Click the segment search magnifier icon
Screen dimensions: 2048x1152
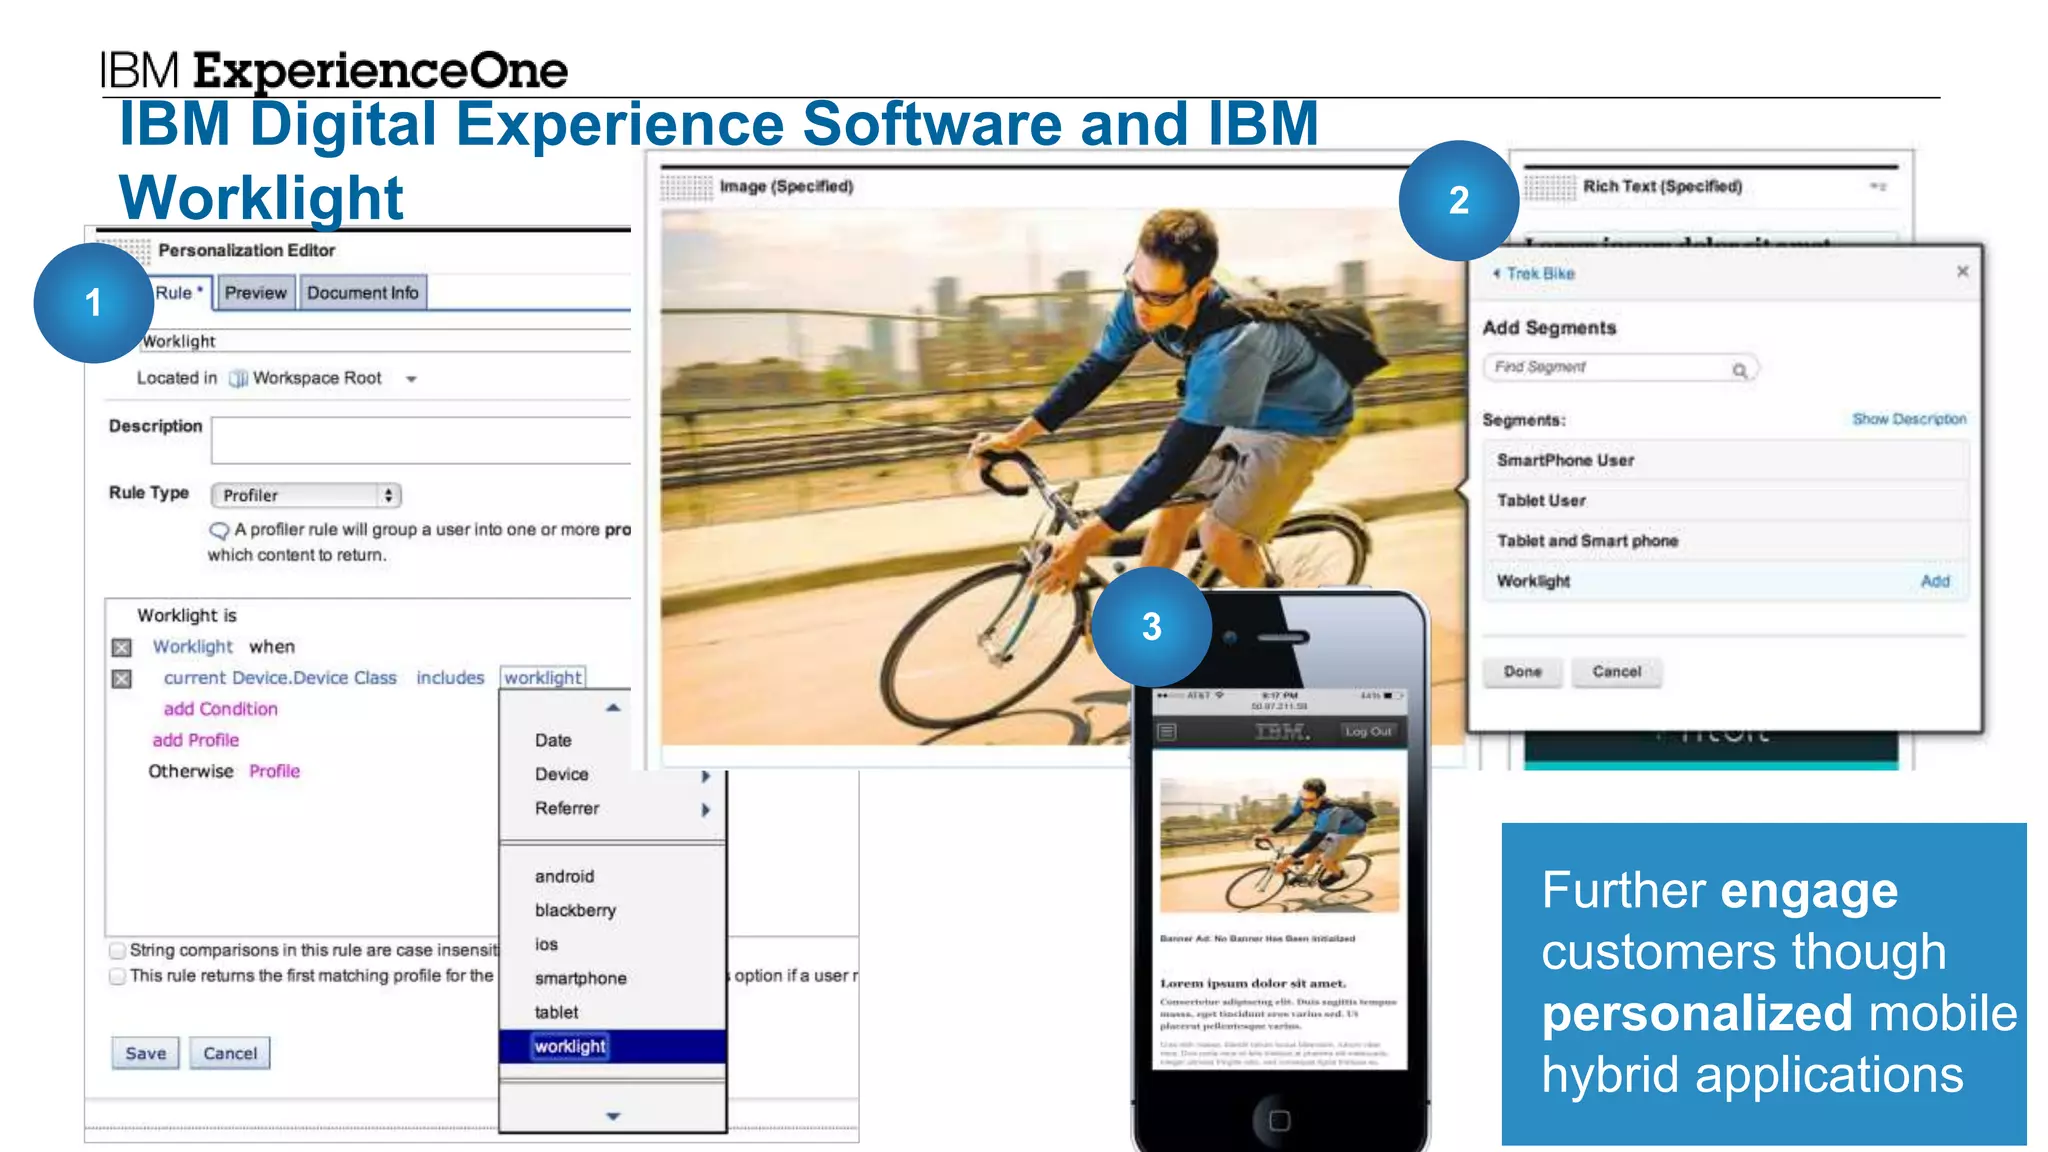click(1740, 370)
